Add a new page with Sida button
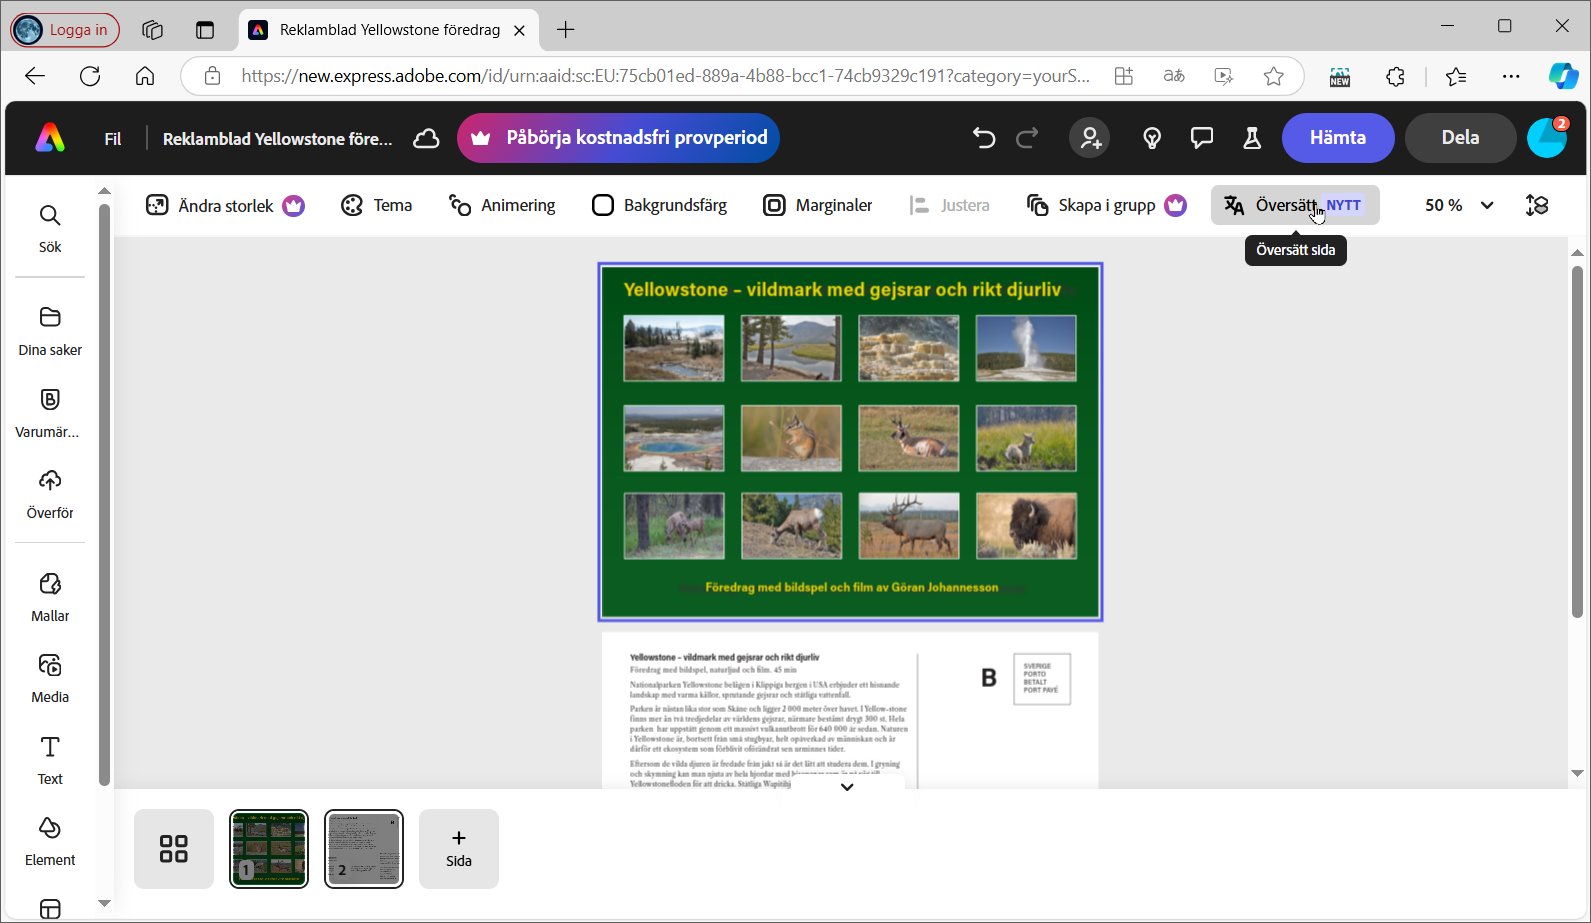The image size is (1591, 923). (x=459, y=849)
